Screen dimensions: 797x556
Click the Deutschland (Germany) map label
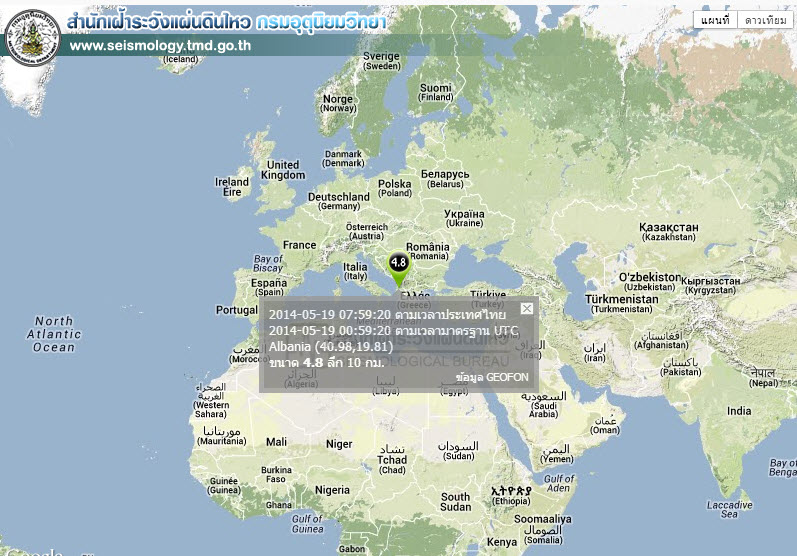339,201
